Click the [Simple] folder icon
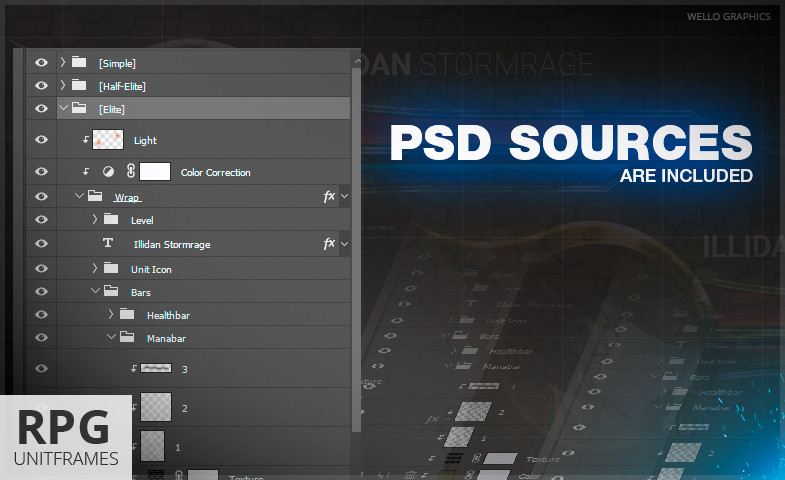Screen dimensions: 785x480 [x=79, y=62]
